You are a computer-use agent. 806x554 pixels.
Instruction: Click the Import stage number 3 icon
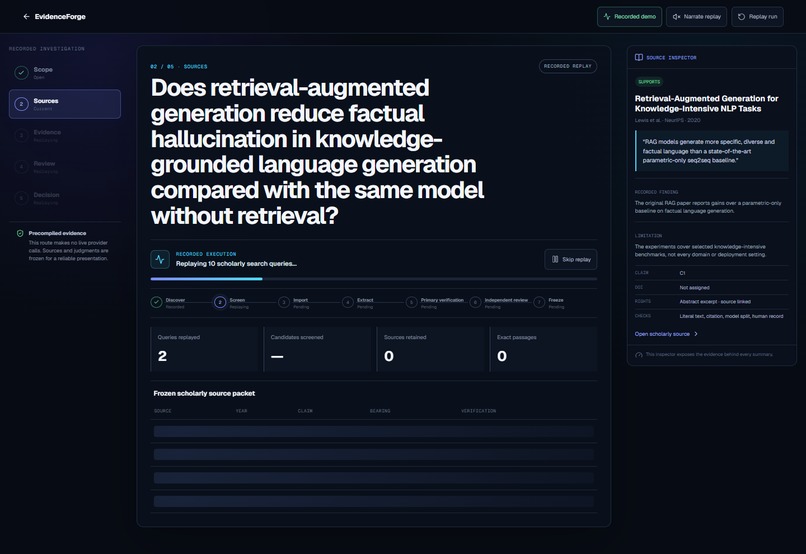(284, 302)
